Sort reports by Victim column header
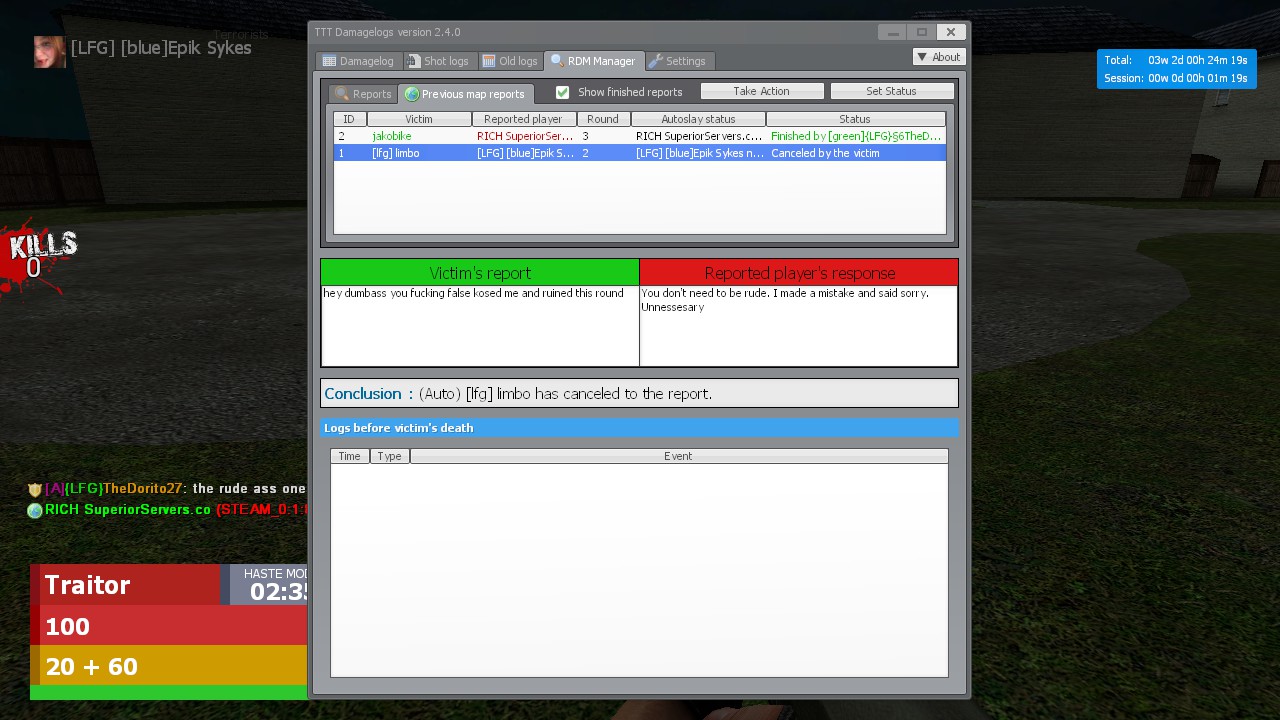This screenshot has height=720, width=1280. [419, 119]
